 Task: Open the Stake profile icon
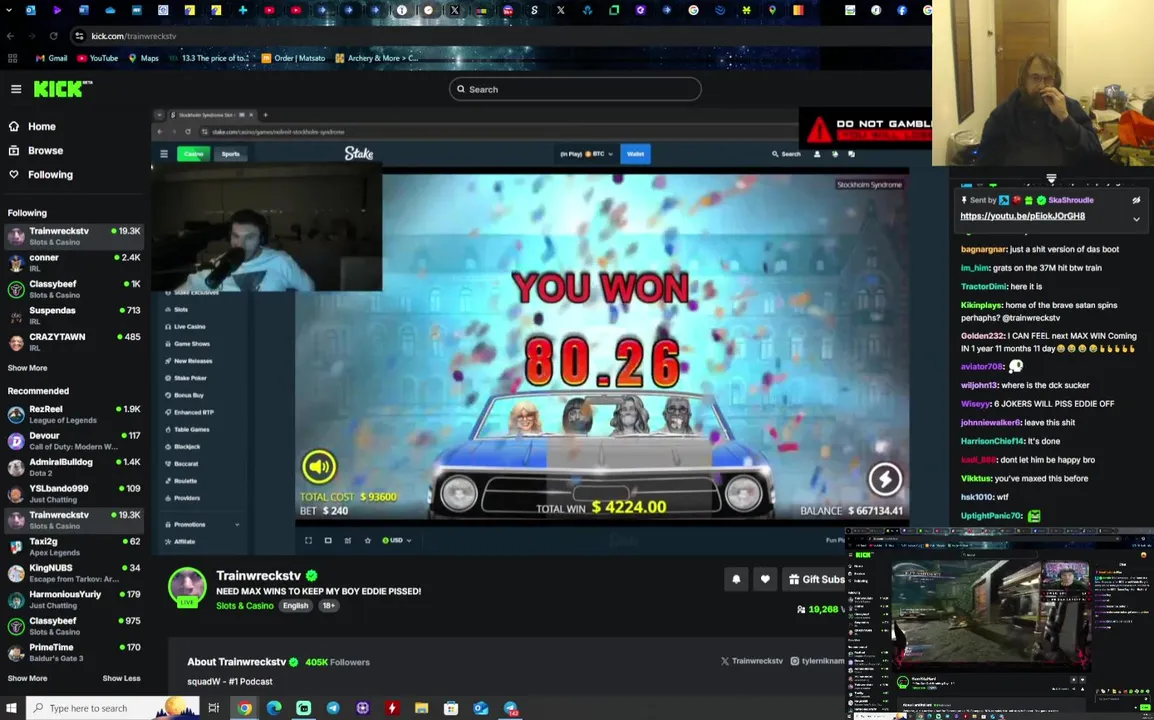(817, 154)
